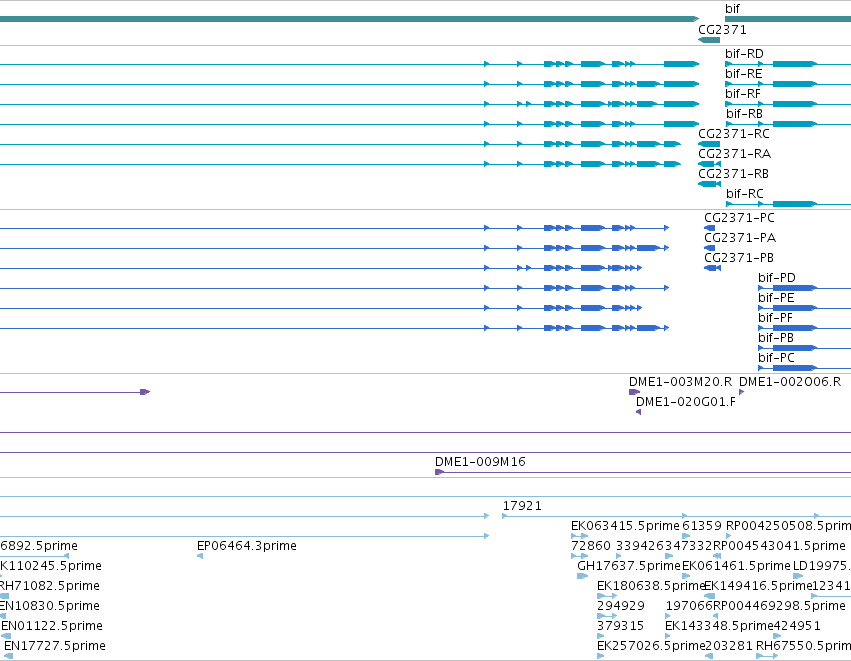Select the bif-PD protein label

777,278
